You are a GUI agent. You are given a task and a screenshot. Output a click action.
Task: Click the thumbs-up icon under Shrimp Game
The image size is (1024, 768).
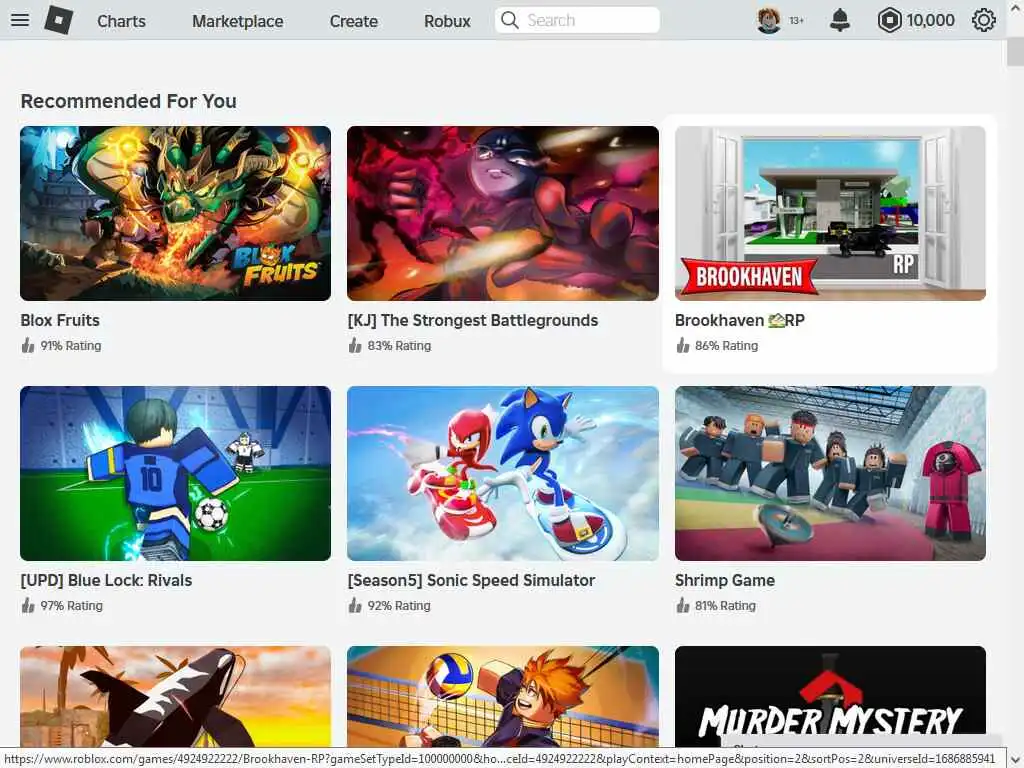[x=682, y=605]
